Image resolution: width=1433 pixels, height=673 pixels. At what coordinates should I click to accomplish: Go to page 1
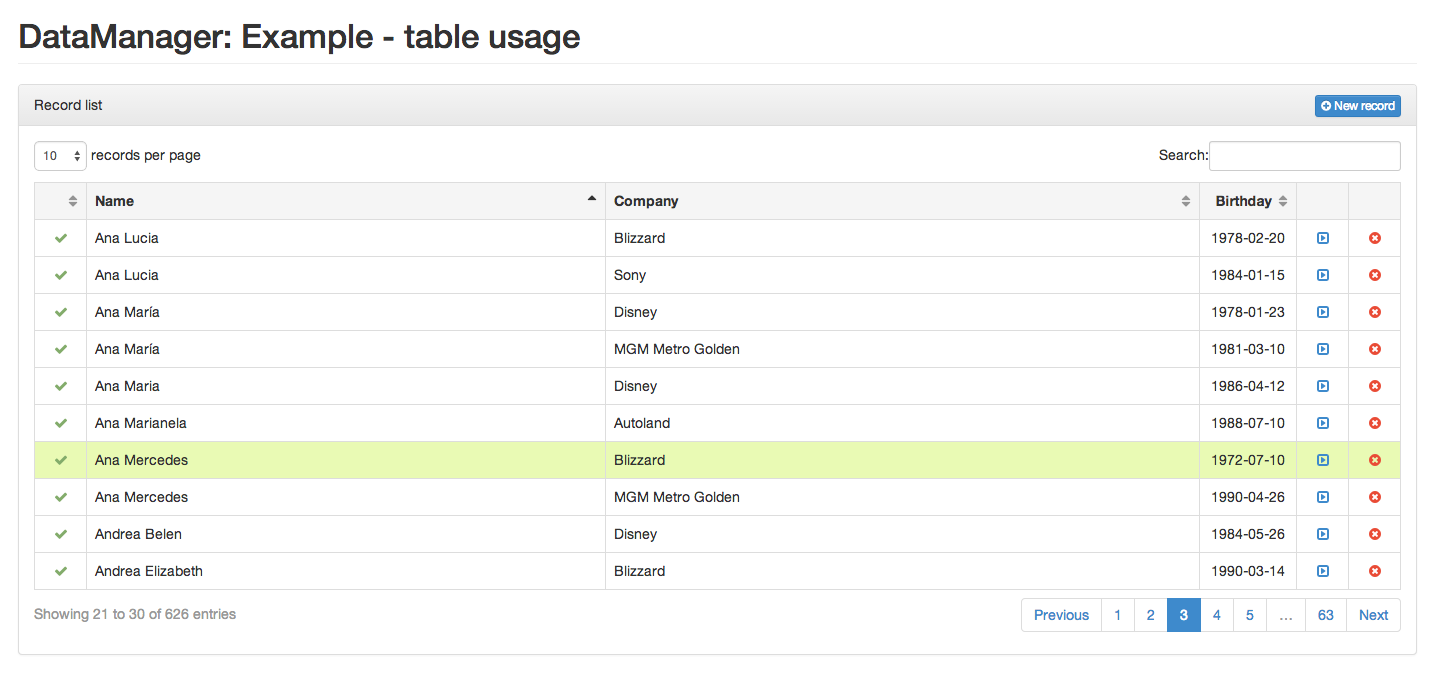click(x=1117, y=615)
